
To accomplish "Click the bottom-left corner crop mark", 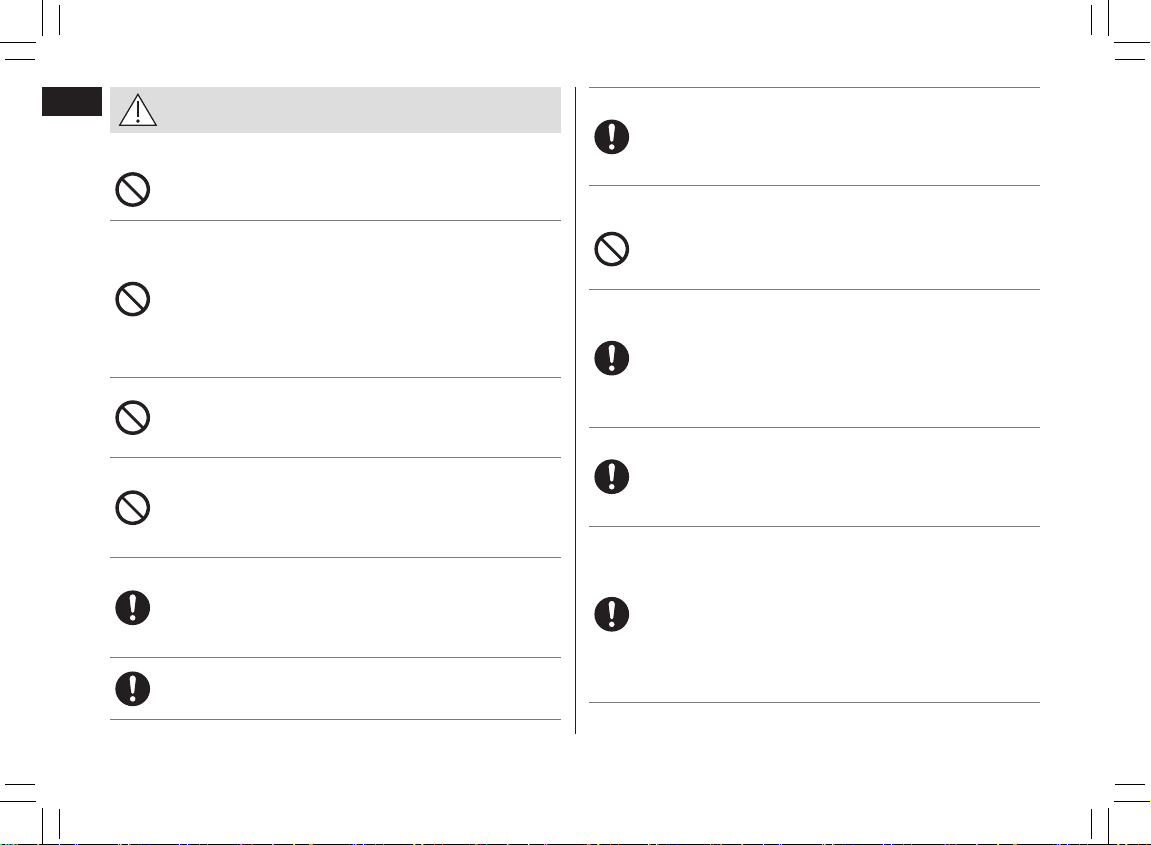I will [29, 813].
